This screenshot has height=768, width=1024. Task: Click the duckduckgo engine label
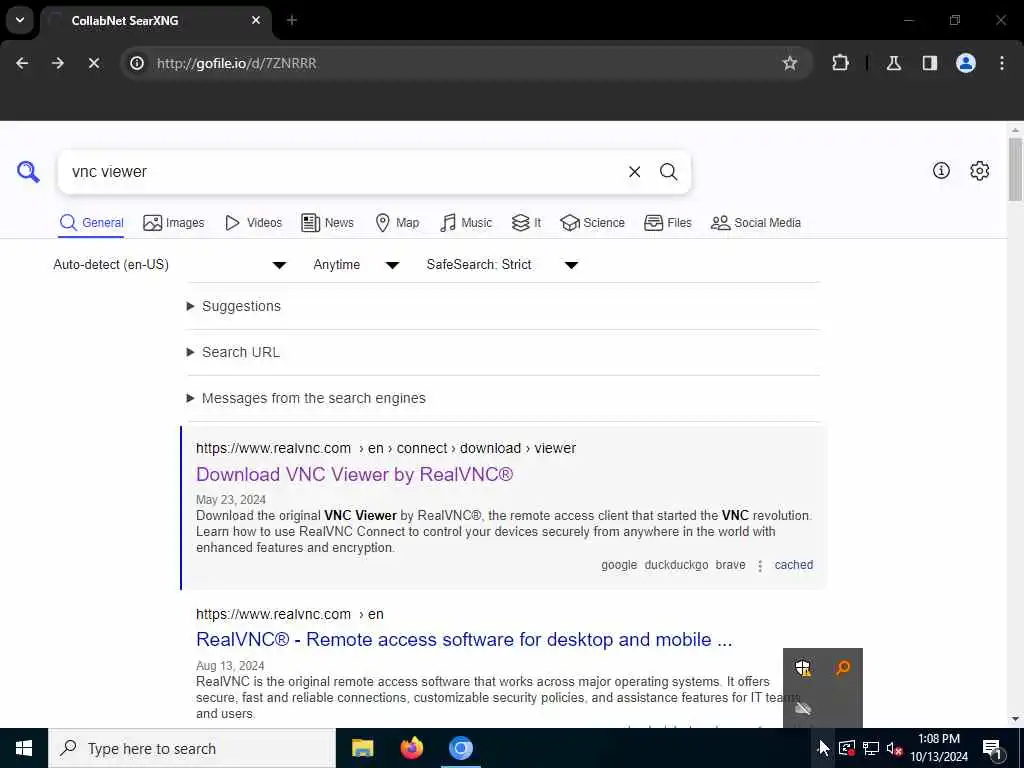tap(676, 565)
